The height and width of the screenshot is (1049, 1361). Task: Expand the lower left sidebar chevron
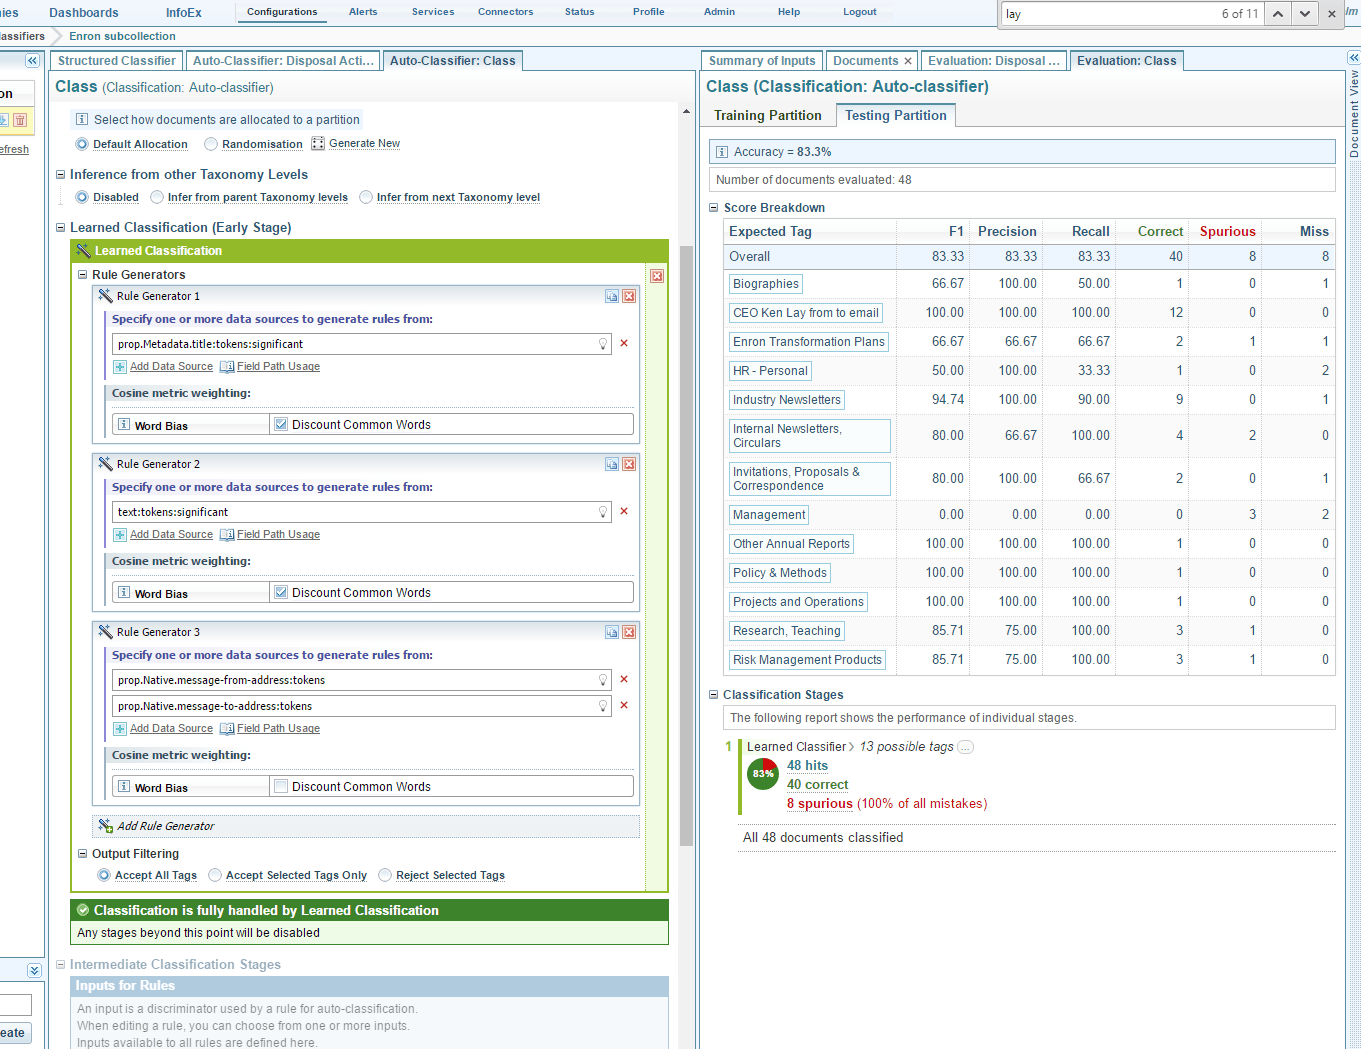[x=34, y=970]
